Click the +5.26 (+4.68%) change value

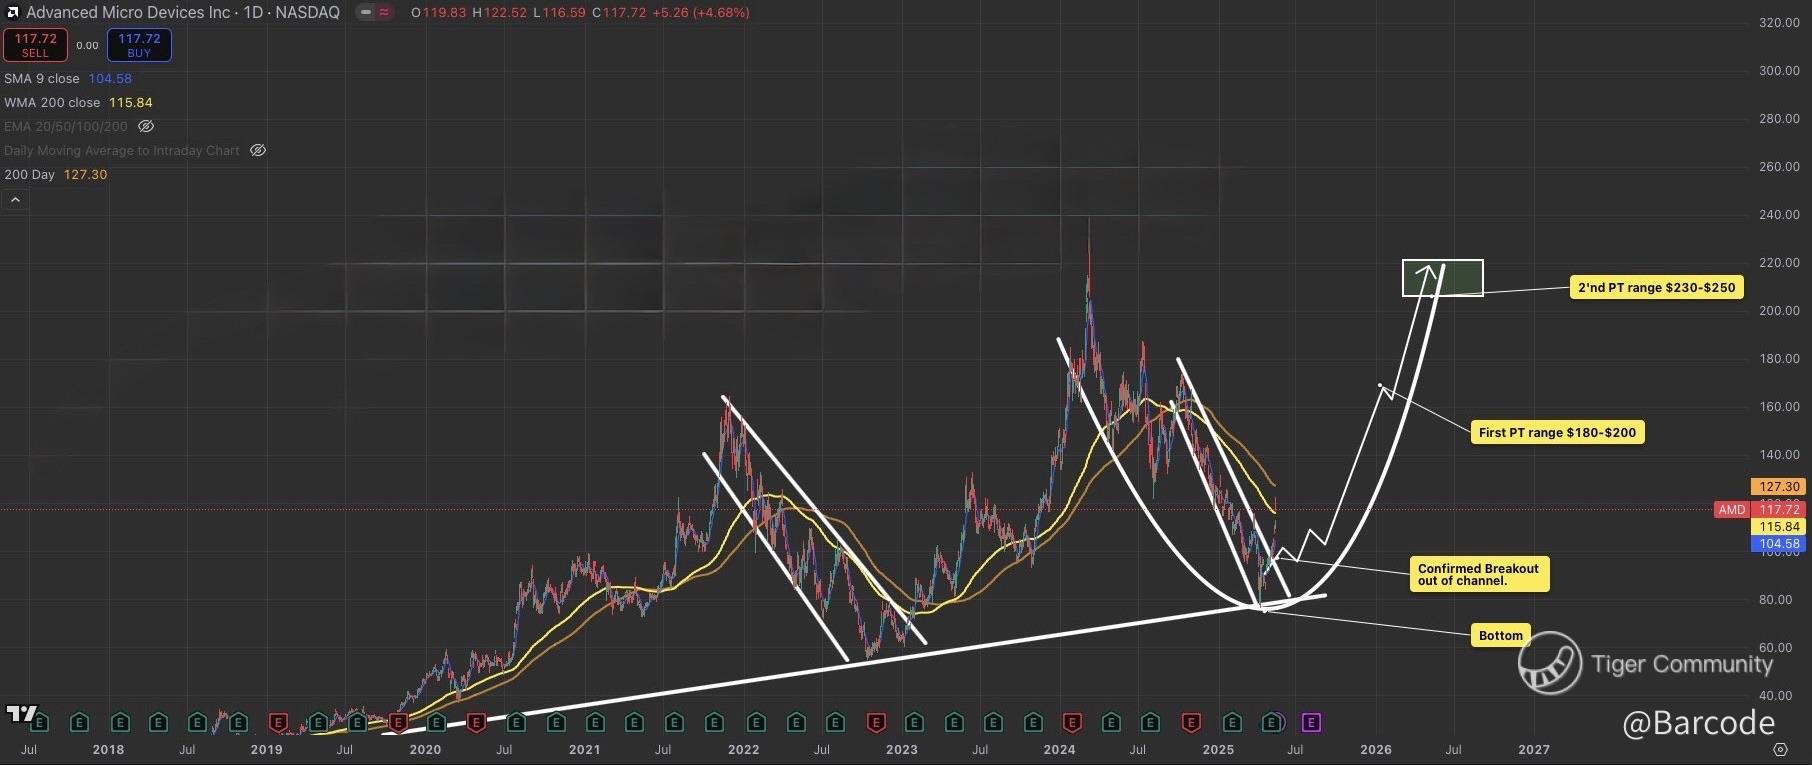(x=700, y=13)
